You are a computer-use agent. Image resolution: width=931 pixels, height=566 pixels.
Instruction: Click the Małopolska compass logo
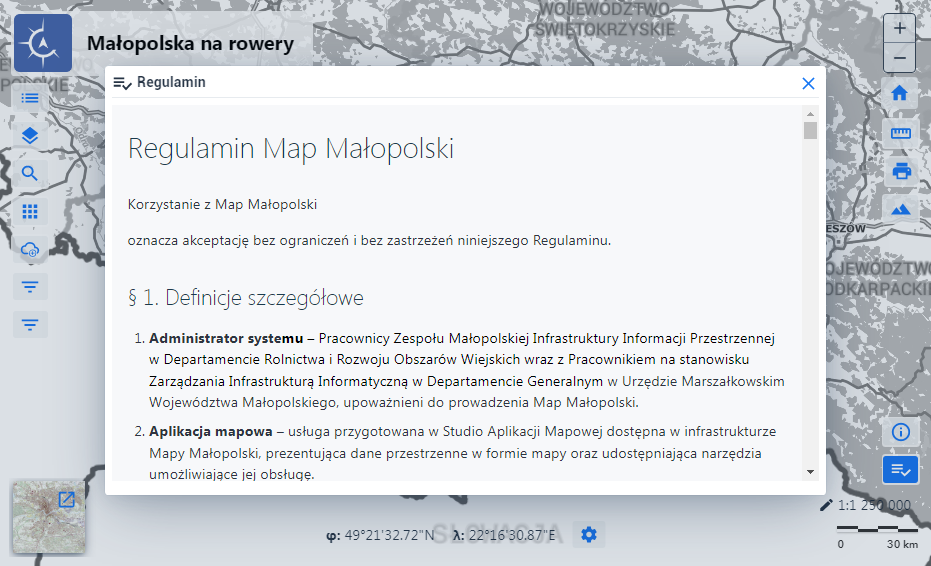click(x=42, y=43)
